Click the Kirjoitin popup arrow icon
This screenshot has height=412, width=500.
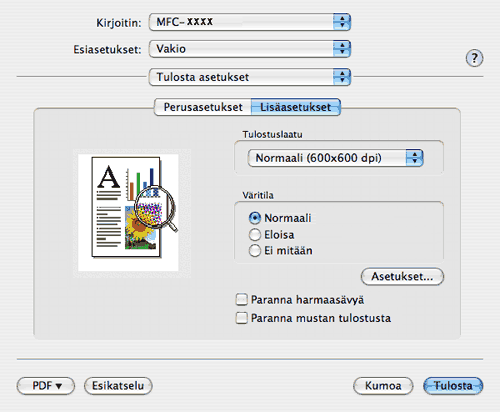tap(342, 22)
